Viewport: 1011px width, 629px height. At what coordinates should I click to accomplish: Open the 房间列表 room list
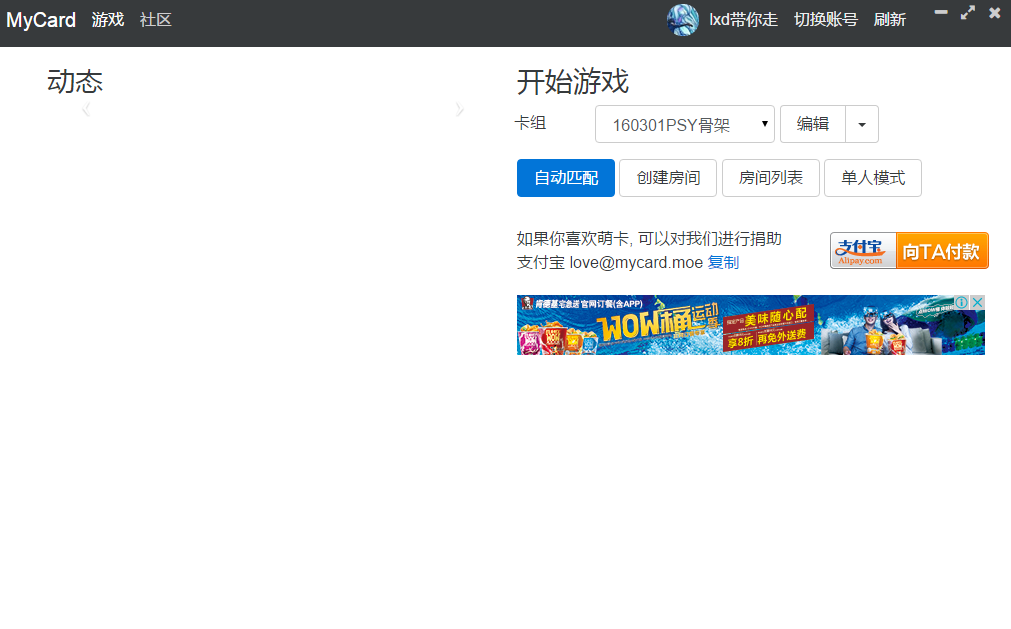click(x=770, y=178)
